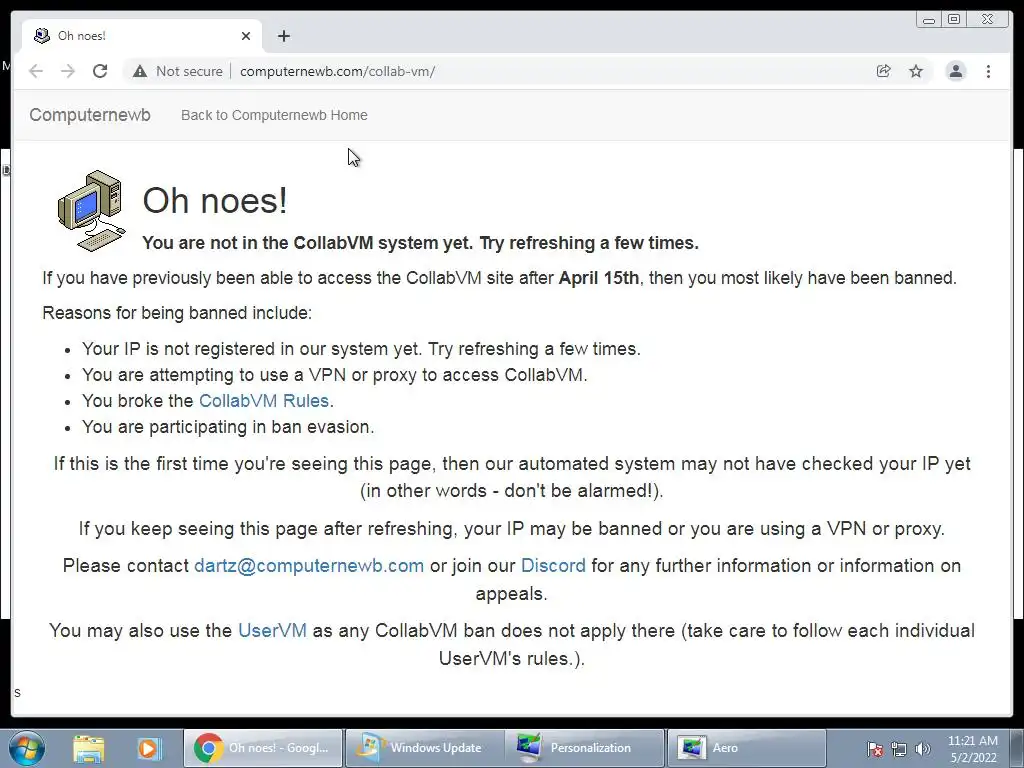The image size is (1024, 768).
Task: Go Back to Computernewb Home
Action: [274, 115]
